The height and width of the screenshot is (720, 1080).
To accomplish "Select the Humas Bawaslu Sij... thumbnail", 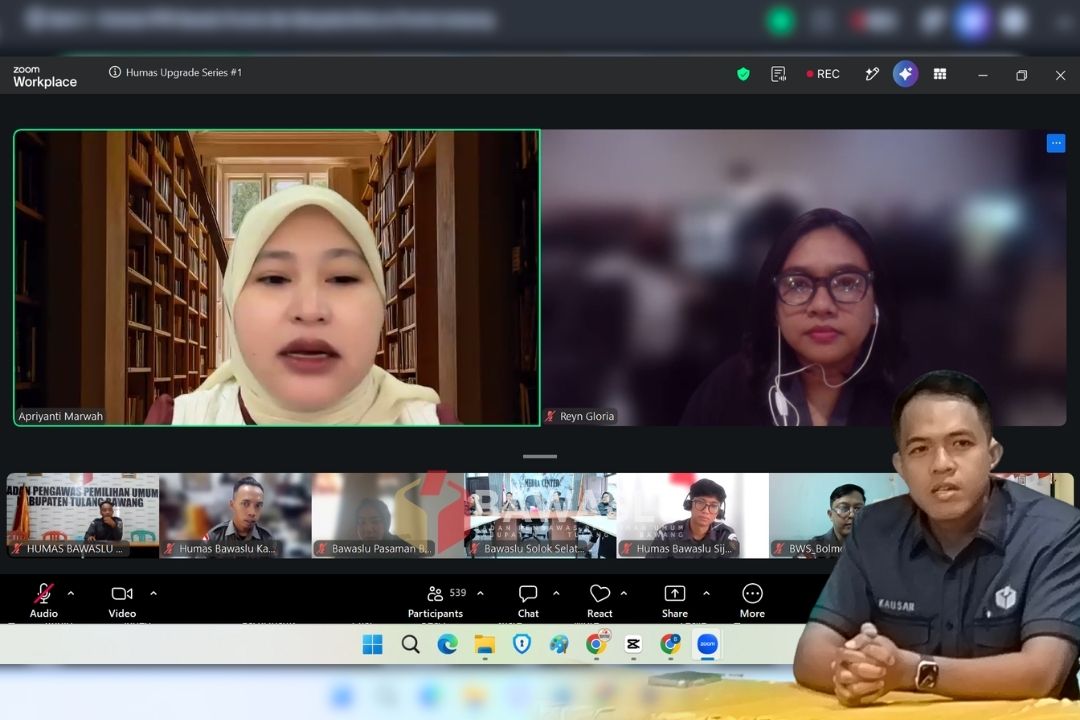I will click(693, 515).
